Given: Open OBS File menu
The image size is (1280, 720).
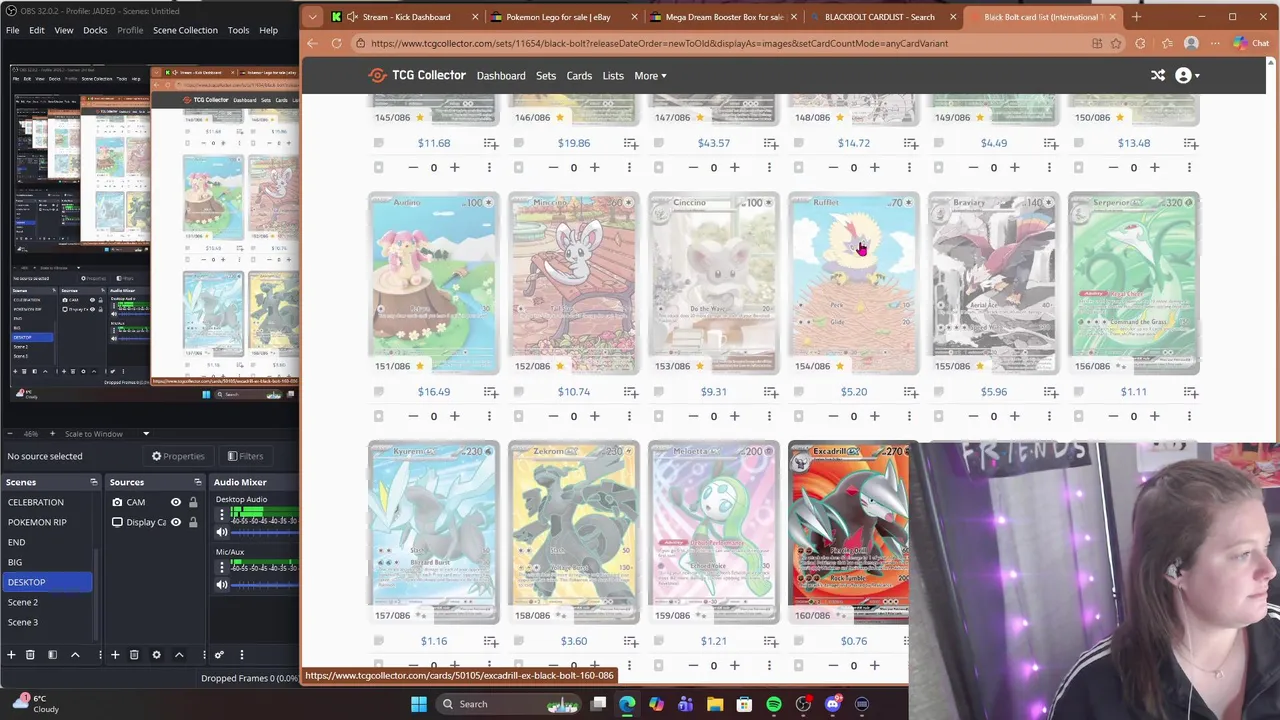Looking at the screenshot, I should [x=12, y=30].
